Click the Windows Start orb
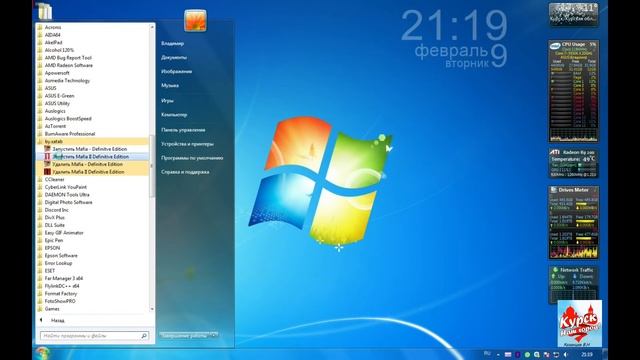This screenshot has height=360, width=640. point(43,353)
